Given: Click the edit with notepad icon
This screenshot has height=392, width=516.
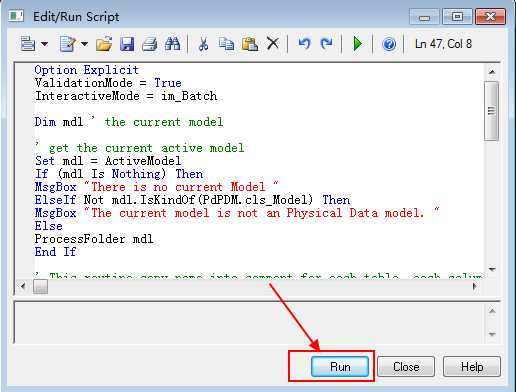Looking at the screenshot, I should tap(68, 44).
